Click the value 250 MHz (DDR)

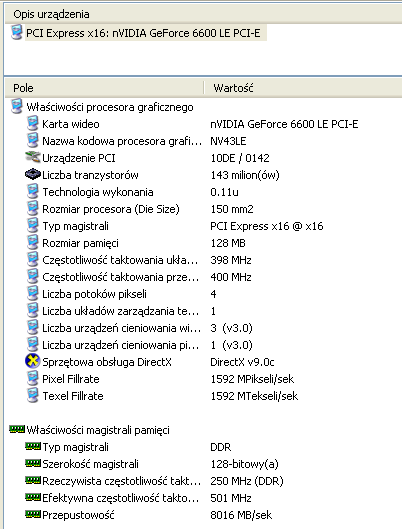247,481
